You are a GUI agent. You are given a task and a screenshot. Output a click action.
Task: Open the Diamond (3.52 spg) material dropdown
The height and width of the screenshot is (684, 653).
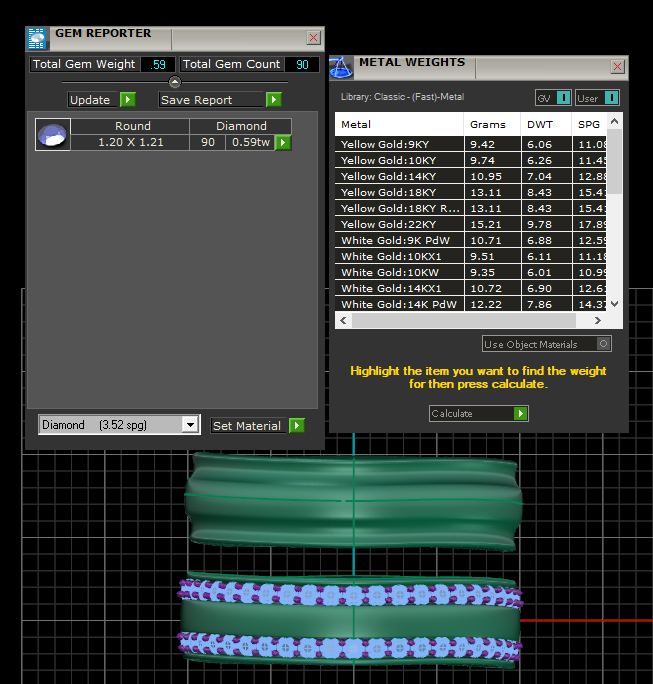coord(191,425)
